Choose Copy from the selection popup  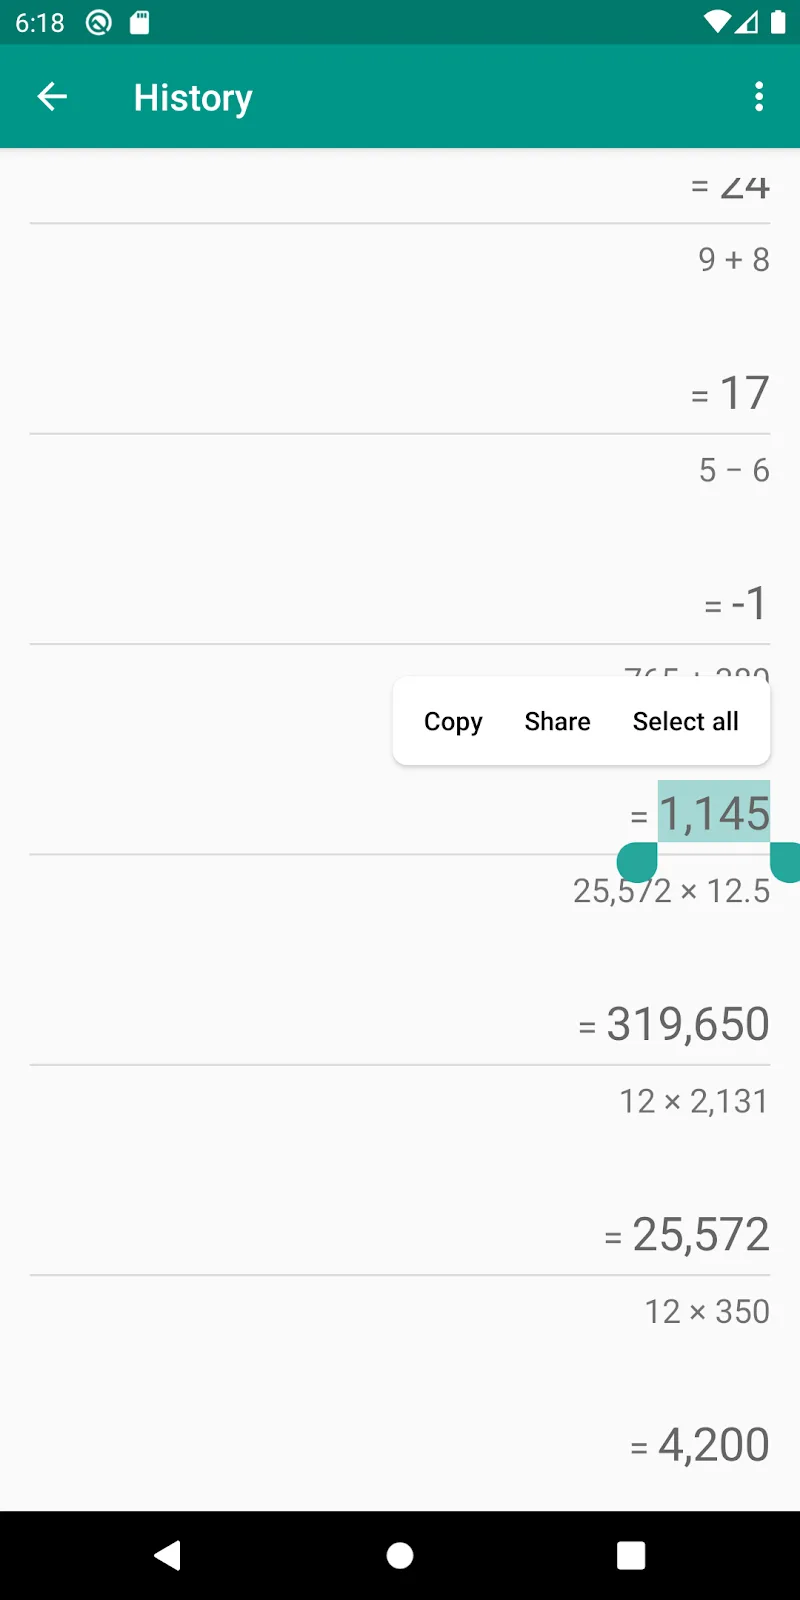coord(453,721)
